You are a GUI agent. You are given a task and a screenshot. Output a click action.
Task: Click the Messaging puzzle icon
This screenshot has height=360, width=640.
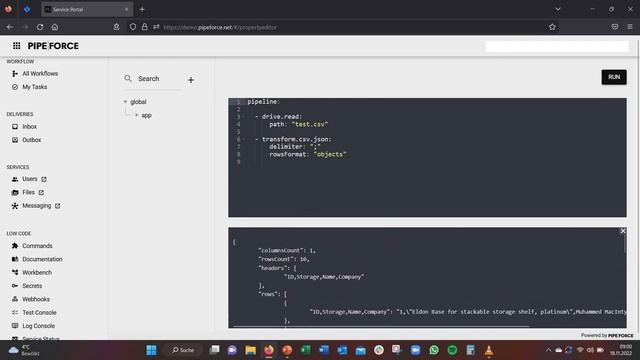click(x=15, y=206)
